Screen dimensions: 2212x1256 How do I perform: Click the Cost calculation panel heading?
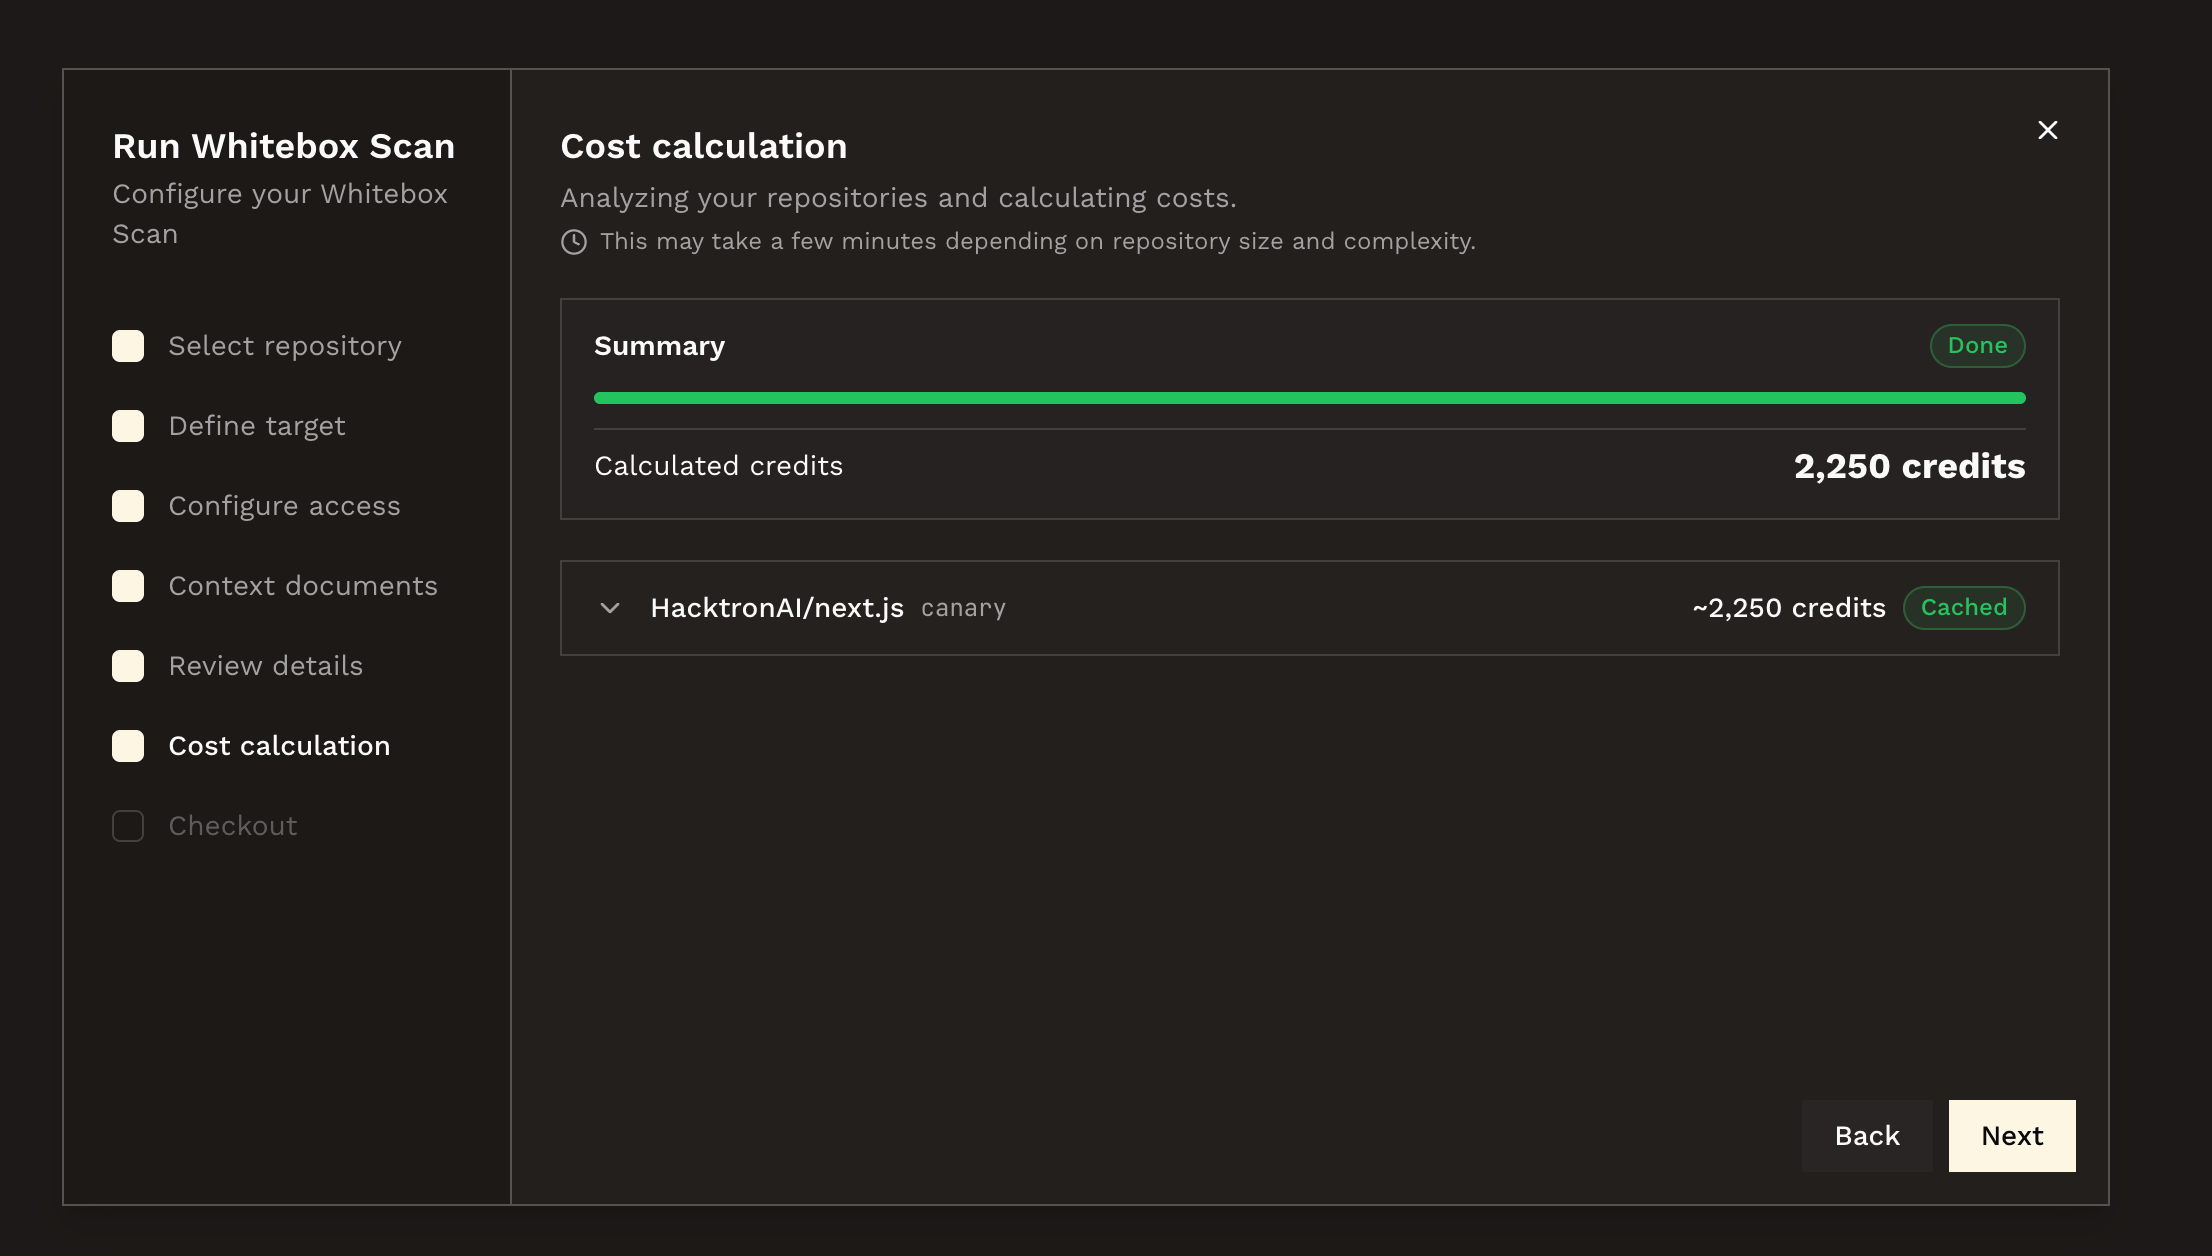click(x=704, y=146)
